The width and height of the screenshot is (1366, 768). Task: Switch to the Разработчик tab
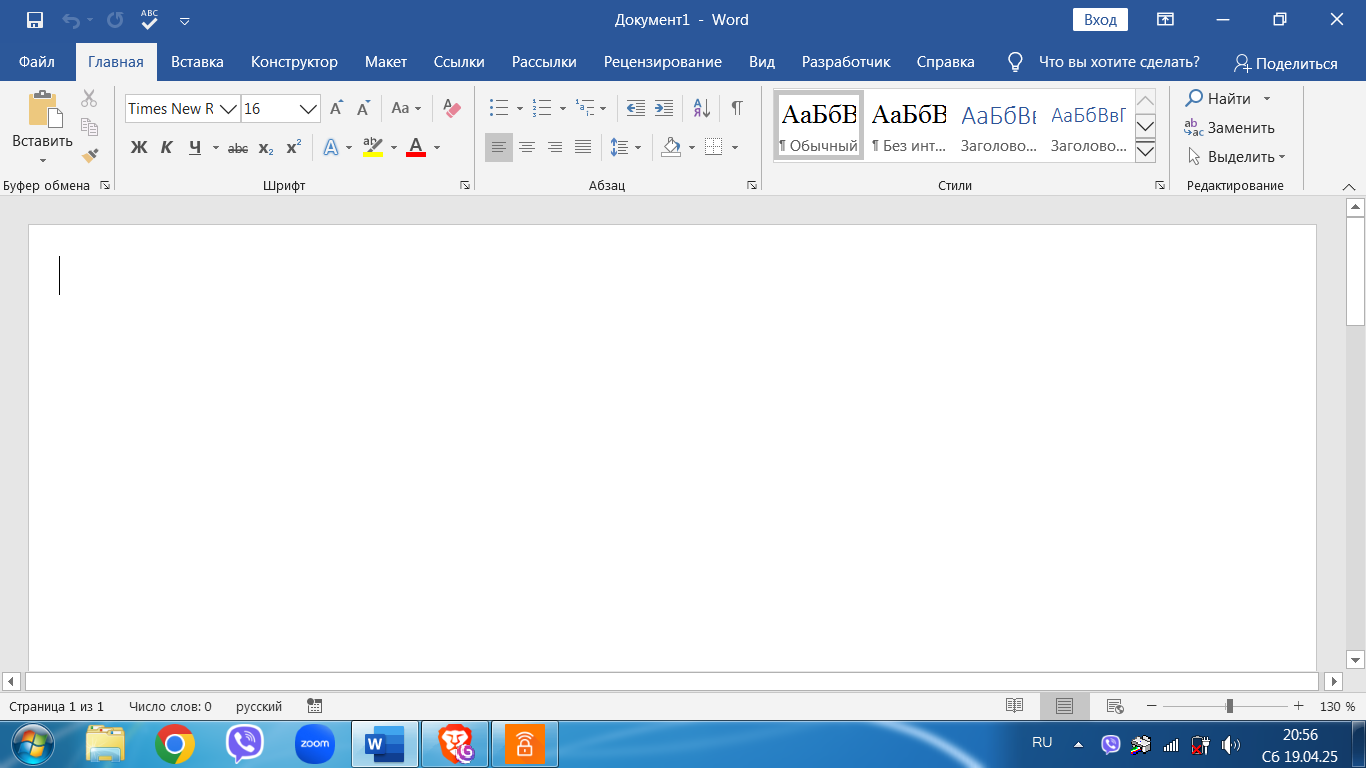846,62
